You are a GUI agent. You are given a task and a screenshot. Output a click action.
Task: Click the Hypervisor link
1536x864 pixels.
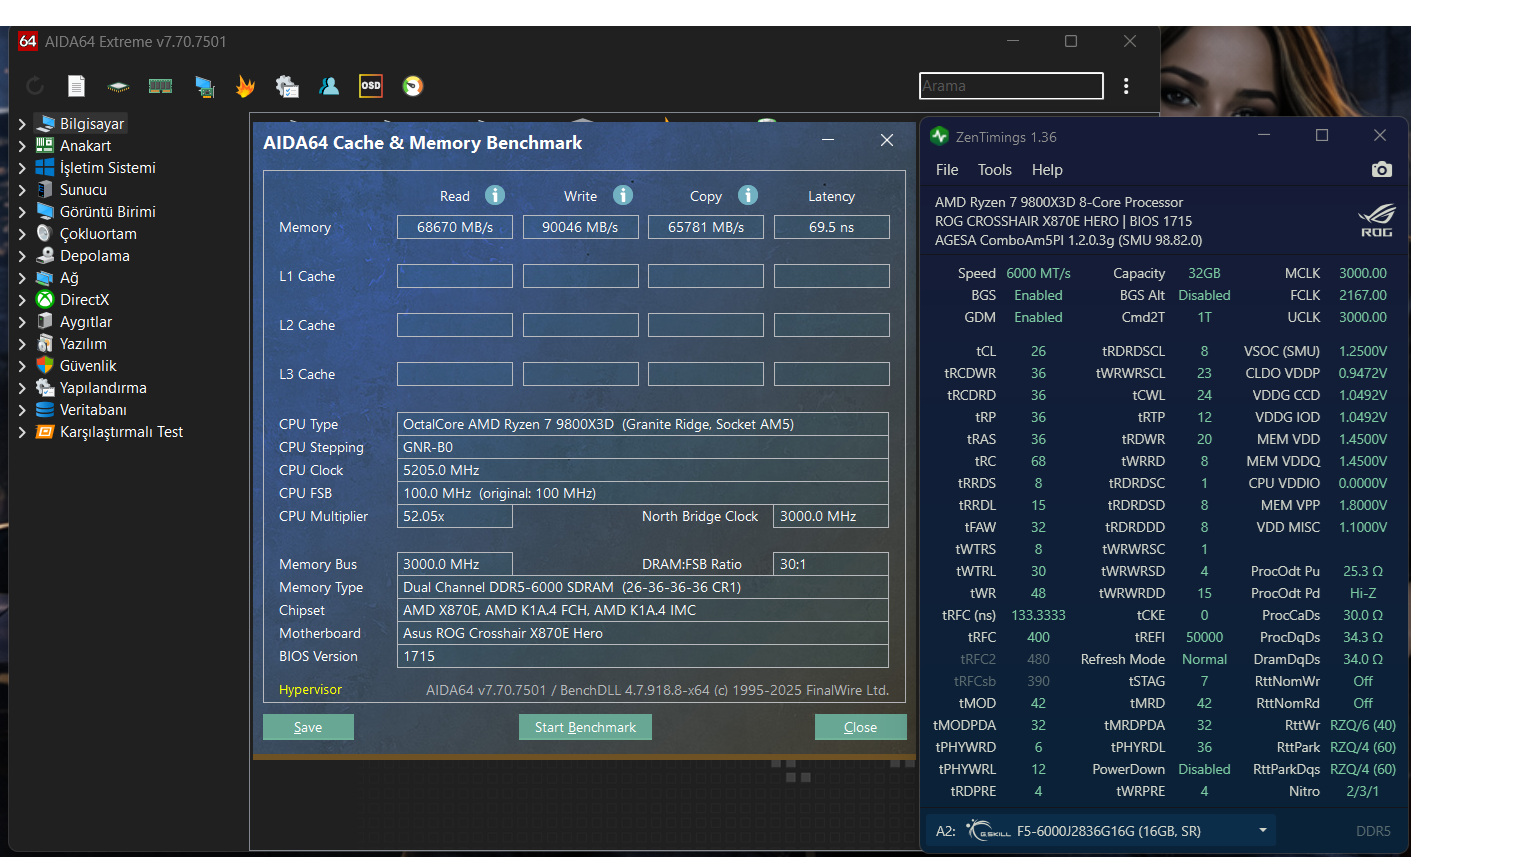pos(310,690)
